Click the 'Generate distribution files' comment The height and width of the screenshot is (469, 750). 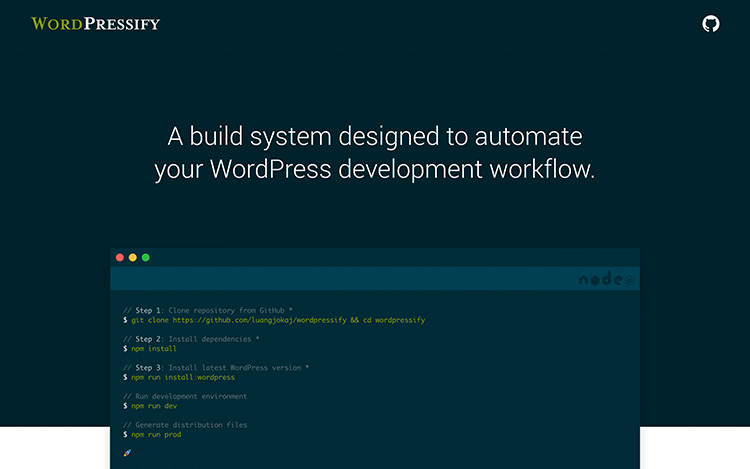point(185,425)
